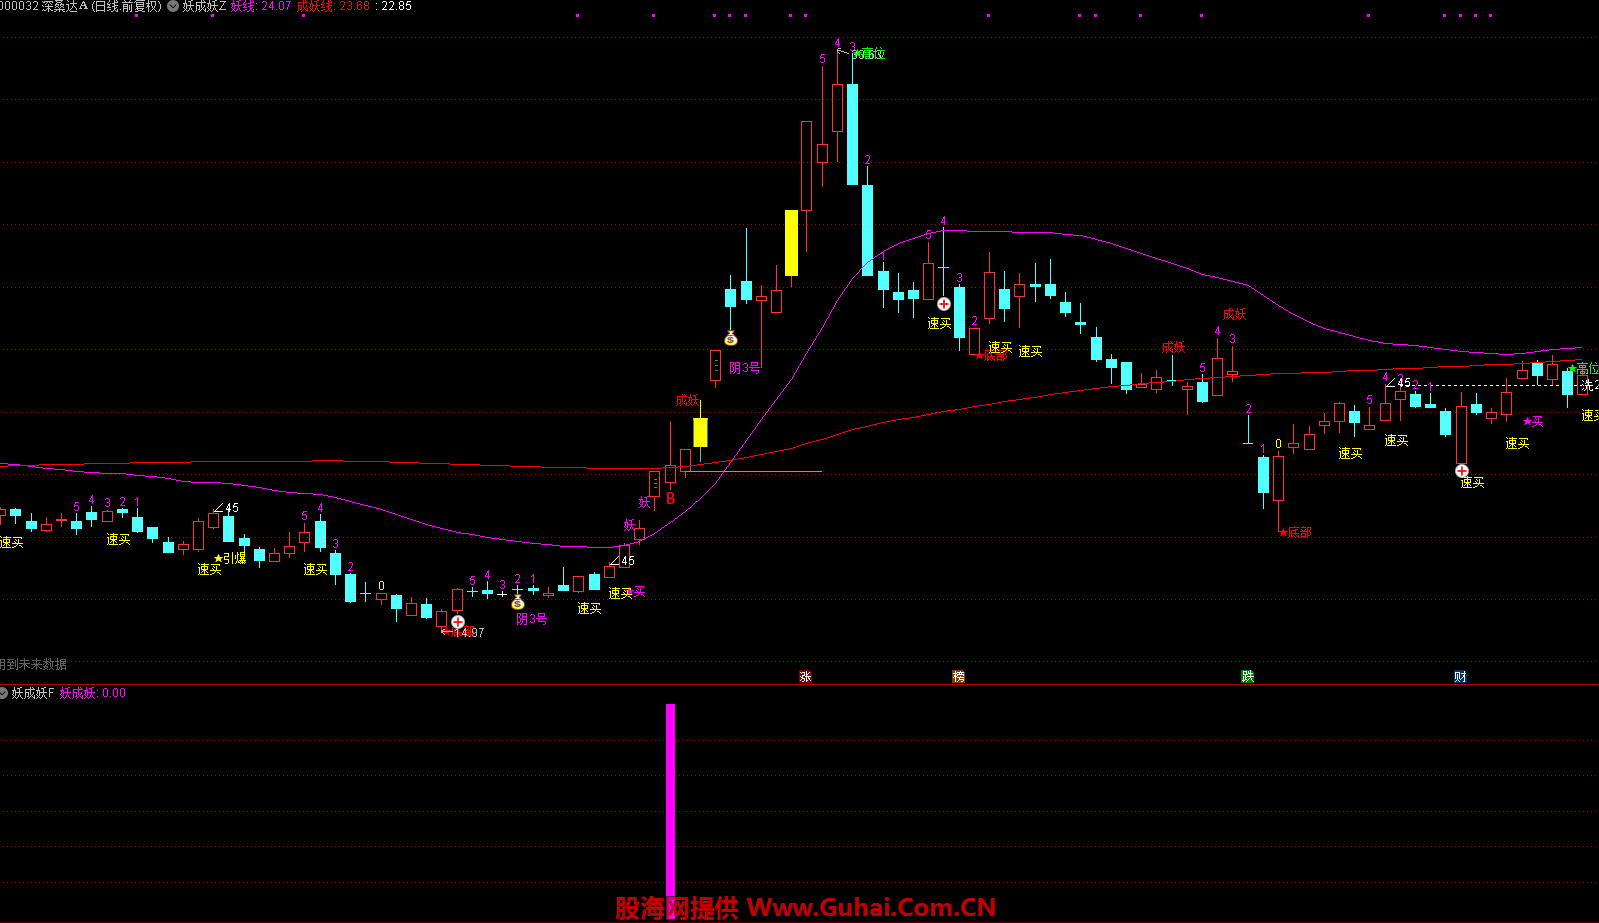Open the round dropdown icon beside 妖成妖F
This screenshot has height=923, width=1599.
[4, 693]
